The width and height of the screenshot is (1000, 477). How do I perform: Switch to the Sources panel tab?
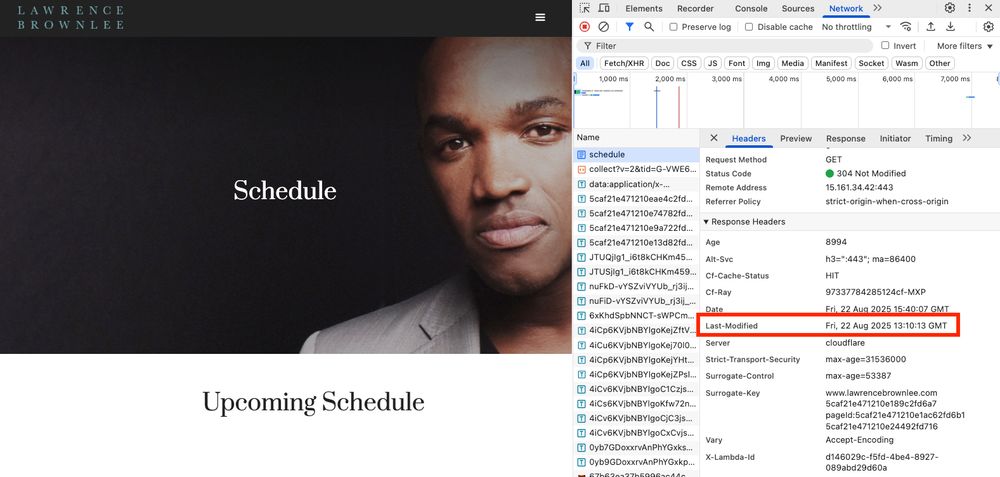click(x=798, y=8)
